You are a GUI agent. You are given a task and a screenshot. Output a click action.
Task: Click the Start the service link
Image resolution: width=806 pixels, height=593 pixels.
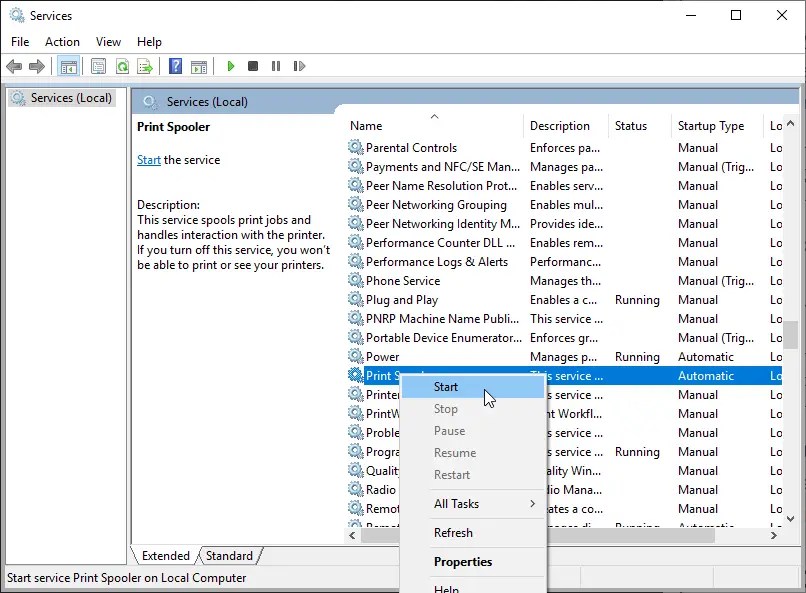[x=148, y=159]
